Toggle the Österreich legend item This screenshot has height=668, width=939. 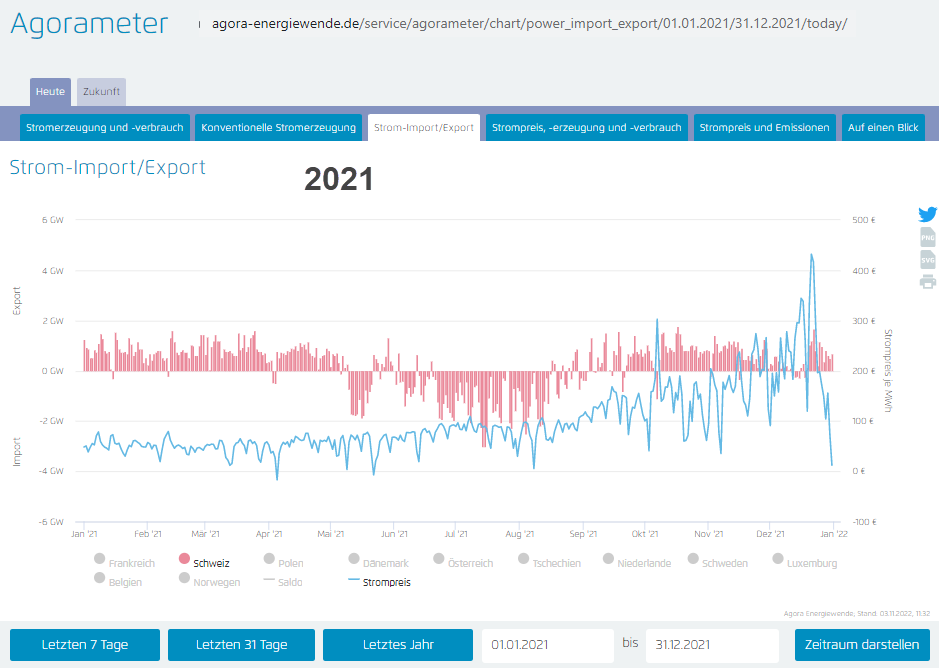[464, 562]
